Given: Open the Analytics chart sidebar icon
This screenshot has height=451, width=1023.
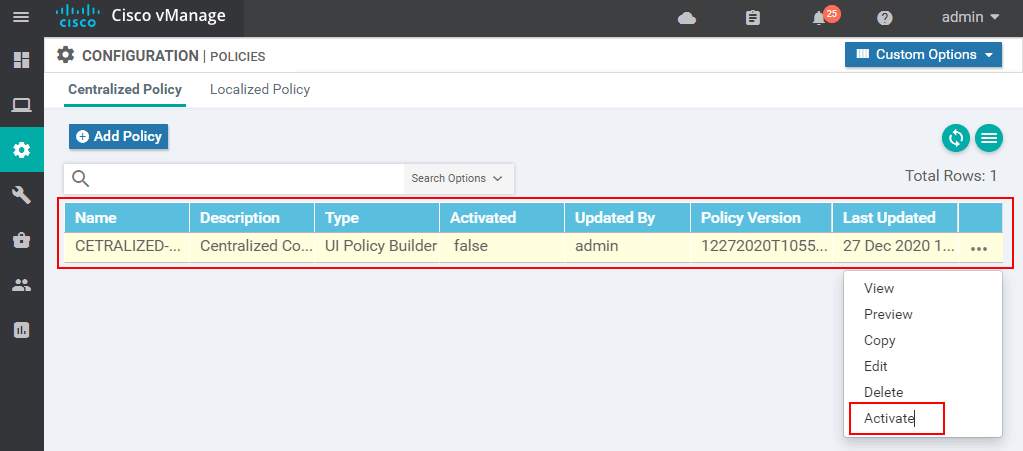Looking at the screenshot, I should 21,329.
